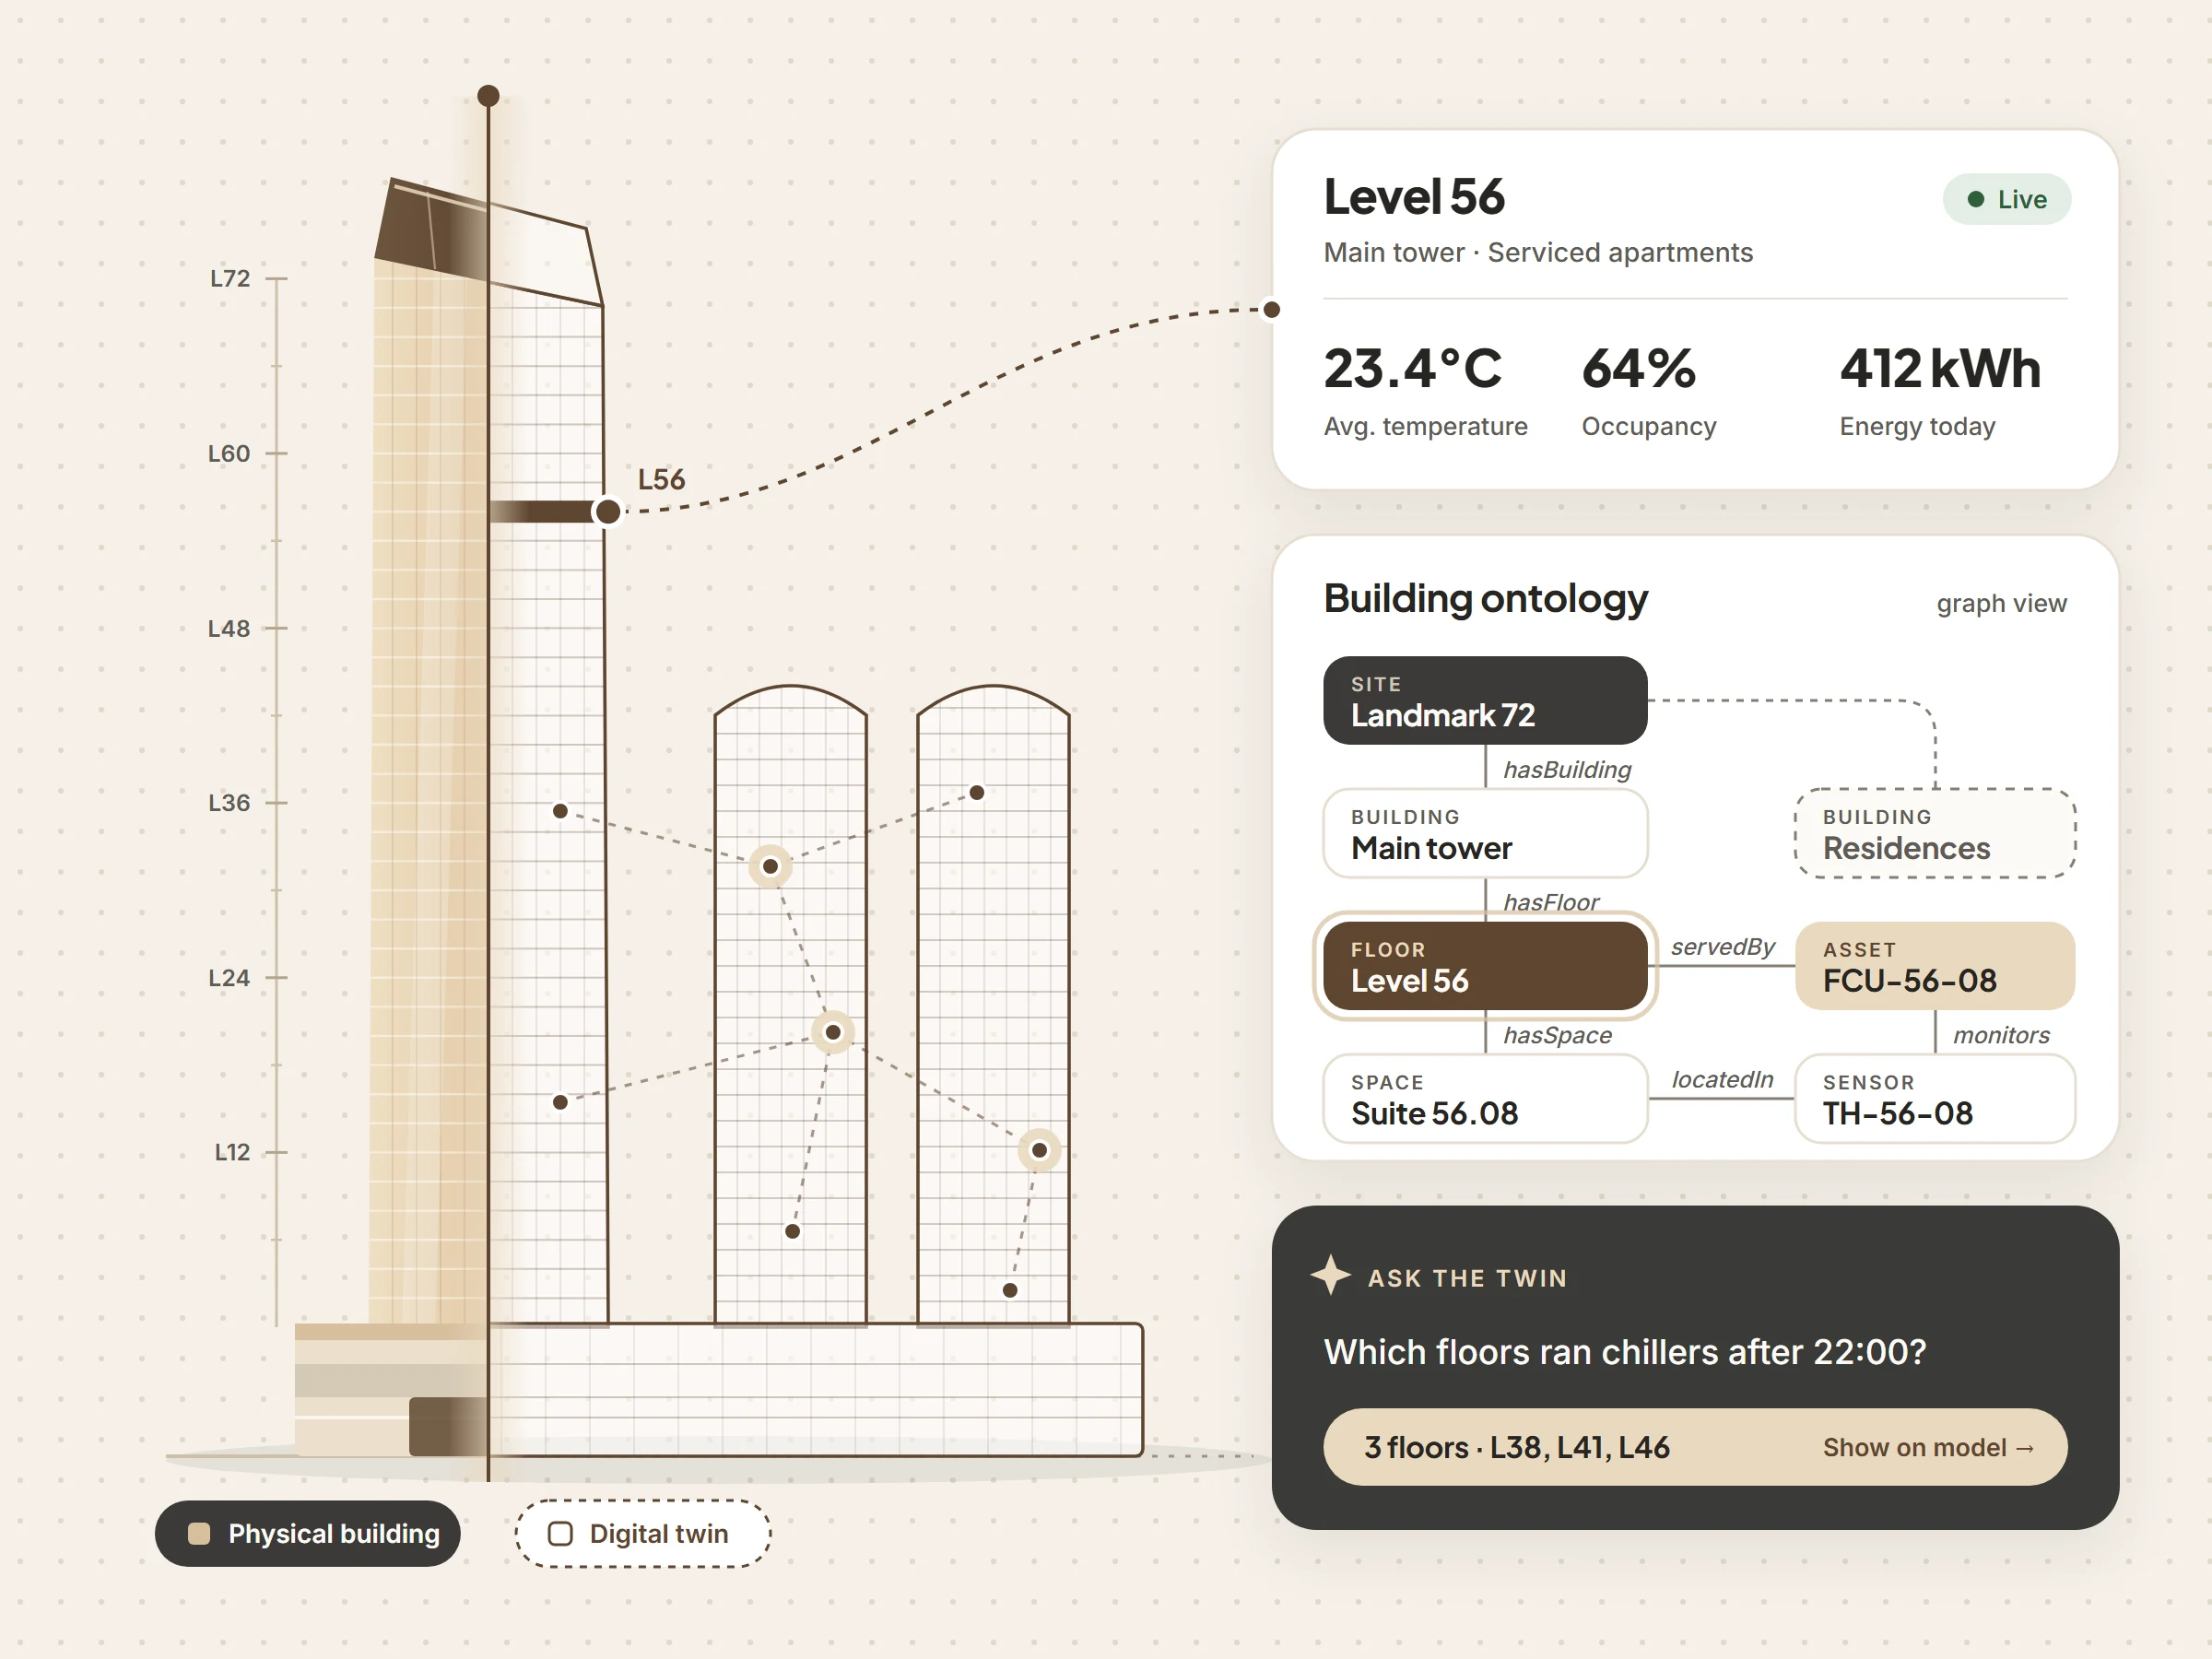Open the graph view link
The height and width of the screenshot is (1659, 2212).
[2001, 603]
